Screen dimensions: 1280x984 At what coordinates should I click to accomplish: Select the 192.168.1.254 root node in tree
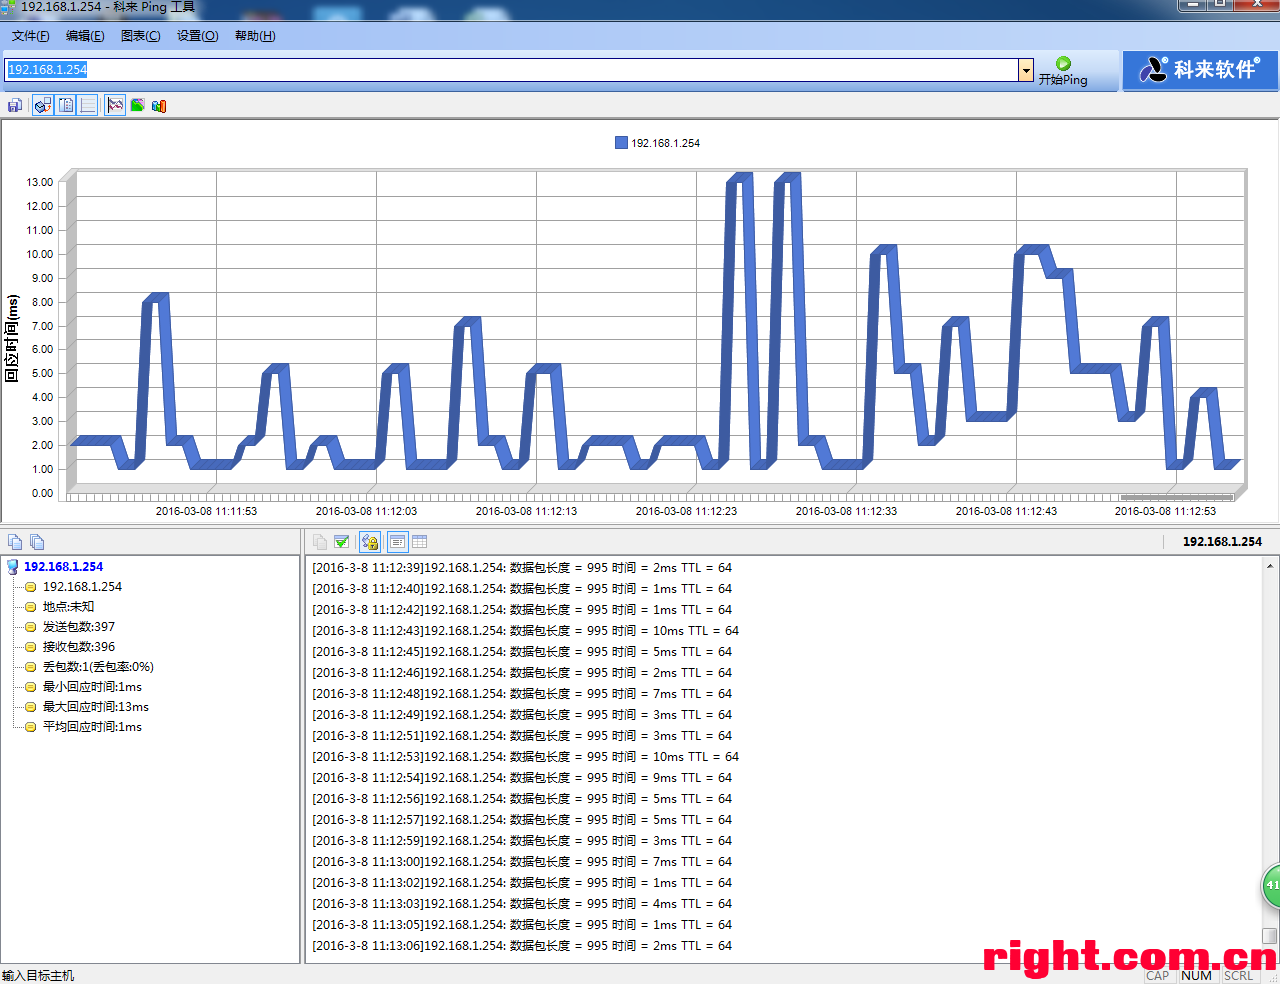point(63,567)
